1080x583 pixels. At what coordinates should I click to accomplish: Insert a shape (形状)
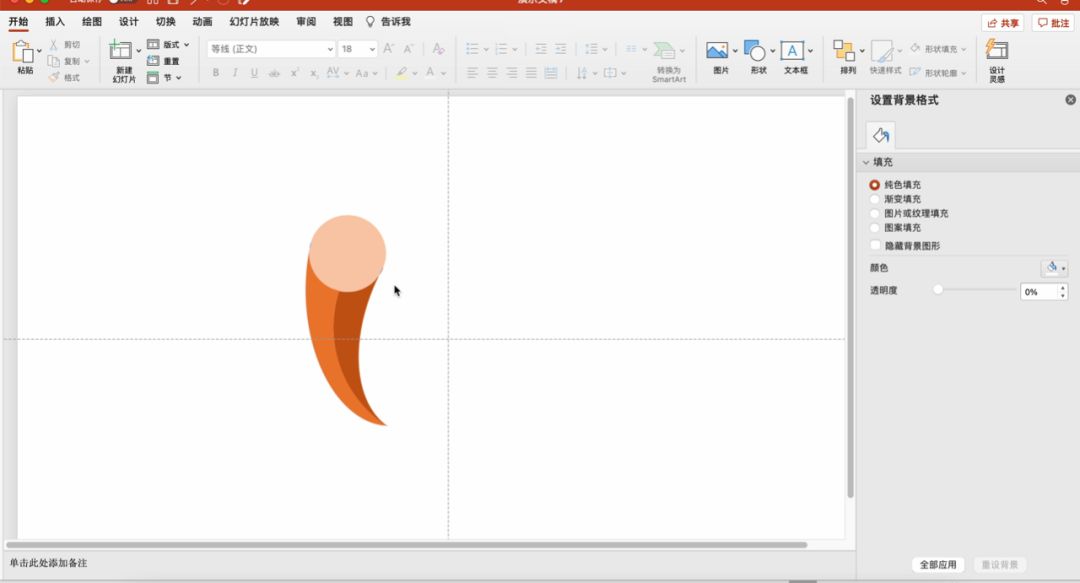[x=755, y=50]
